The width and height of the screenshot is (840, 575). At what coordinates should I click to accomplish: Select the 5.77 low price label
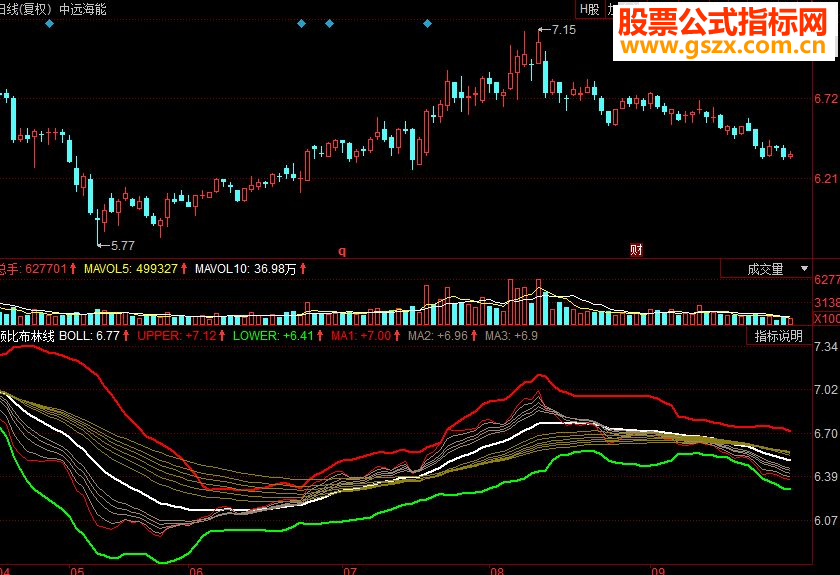coord(123,246)
